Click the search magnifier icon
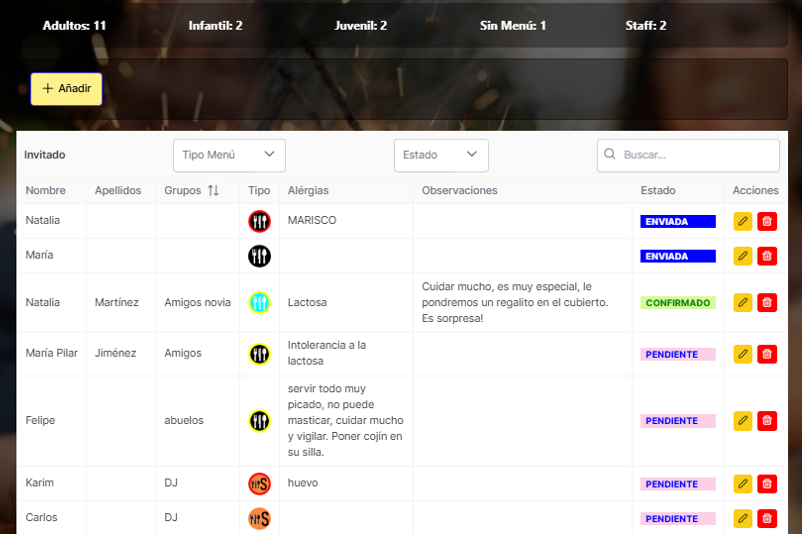 (x=610, y=154)
